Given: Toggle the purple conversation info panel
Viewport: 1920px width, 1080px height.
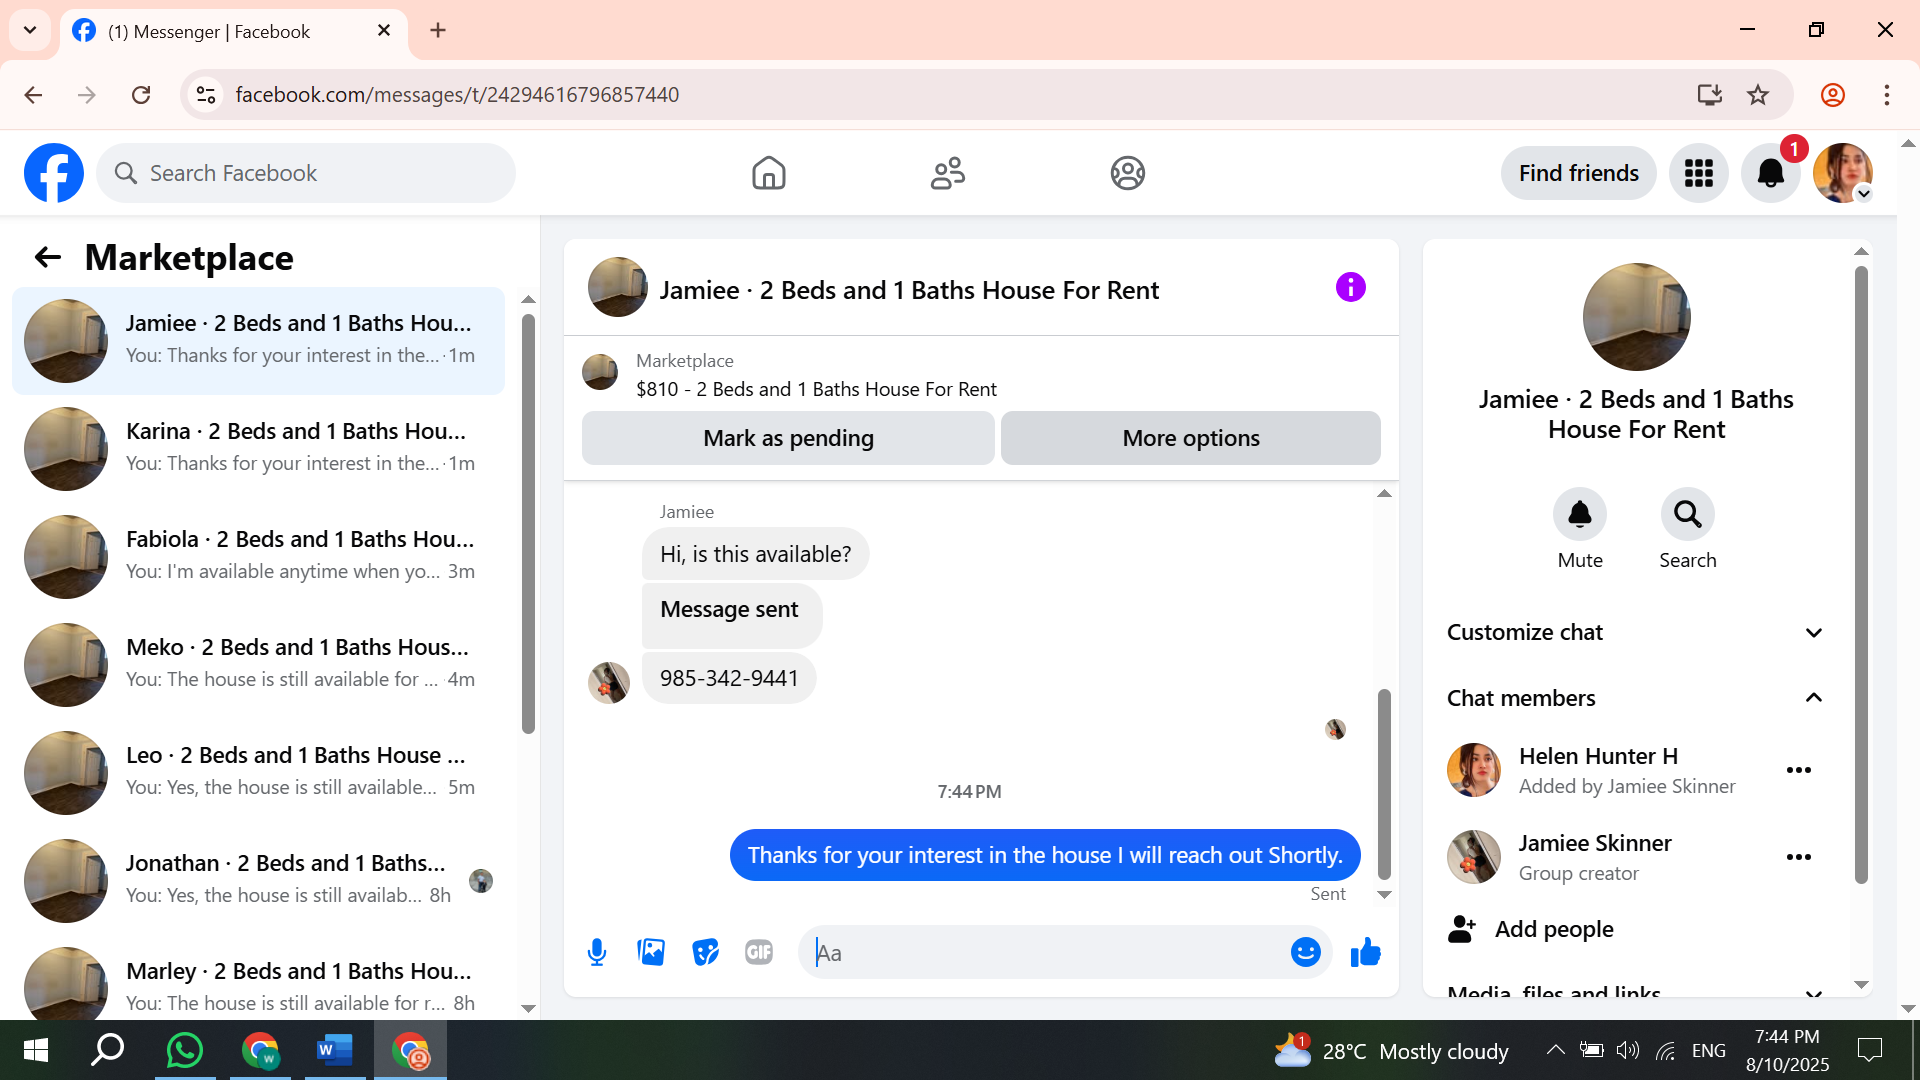Looking at the screenshot, I should click(x=1350, y=288).
